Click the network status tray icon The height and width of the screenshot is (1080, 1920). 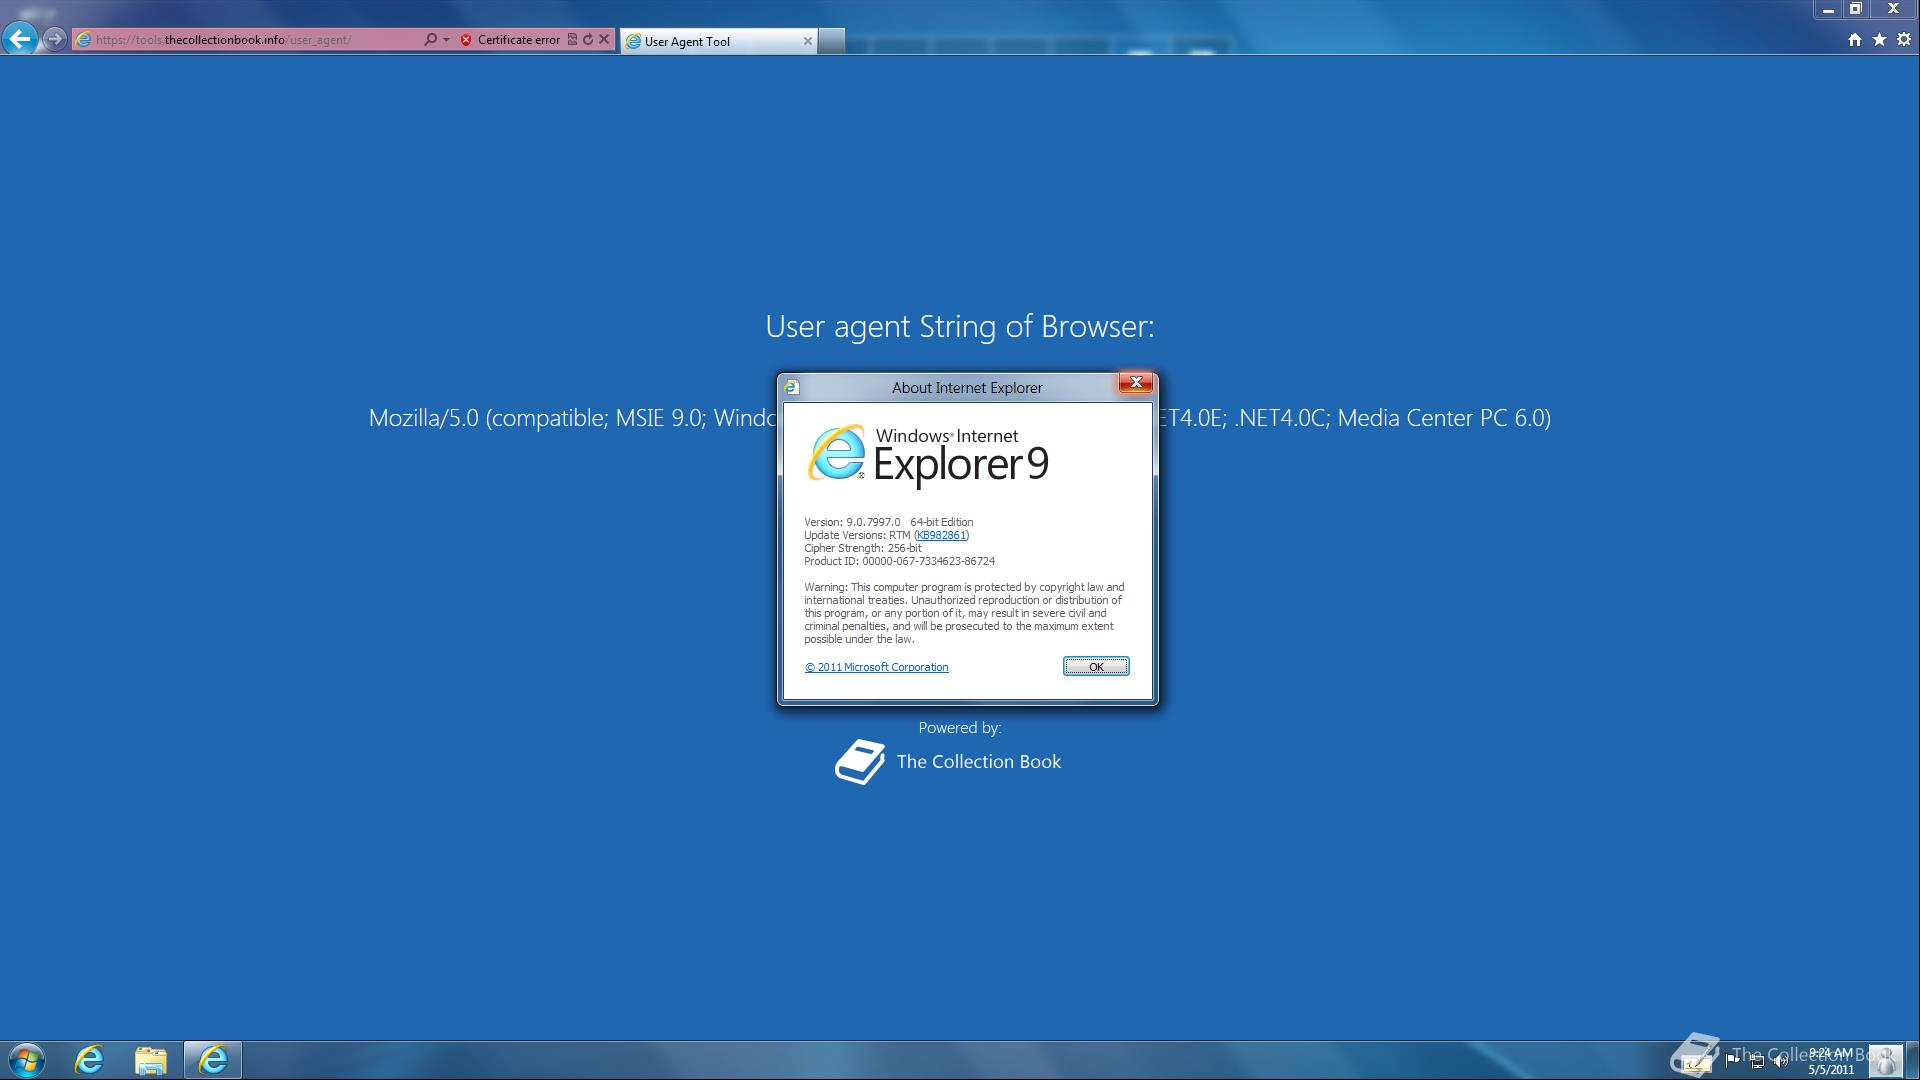(1757, 1061)
